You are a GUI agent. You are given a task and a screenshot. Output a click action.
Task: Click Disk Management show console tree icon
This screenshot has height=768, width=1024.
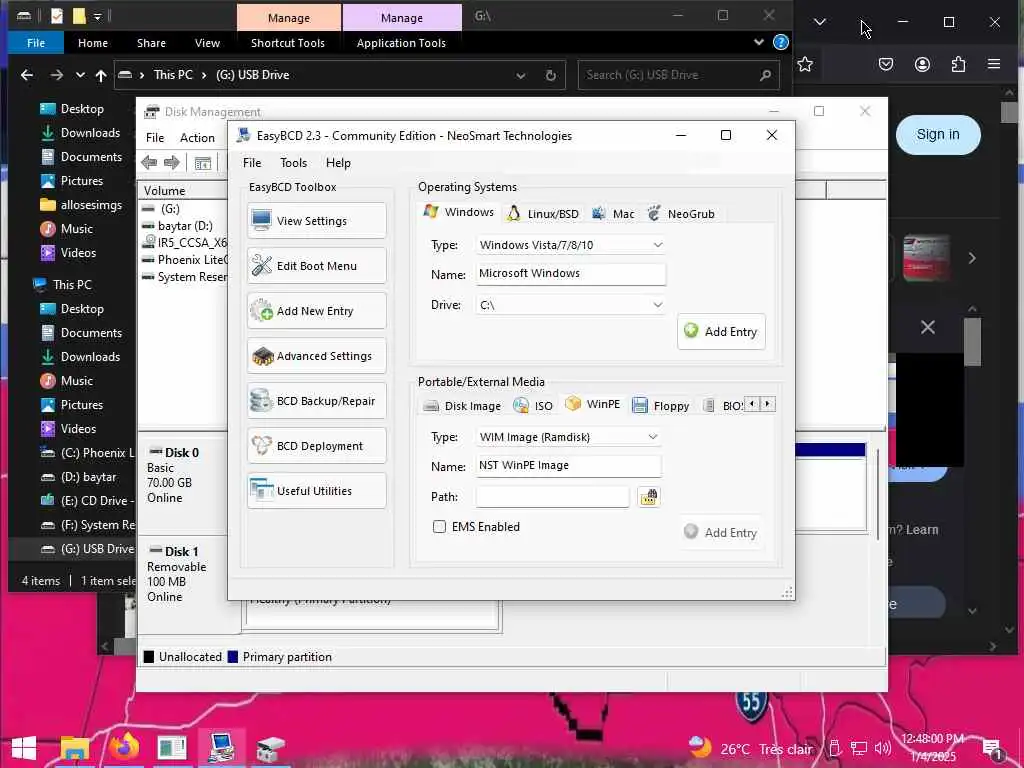203,163
